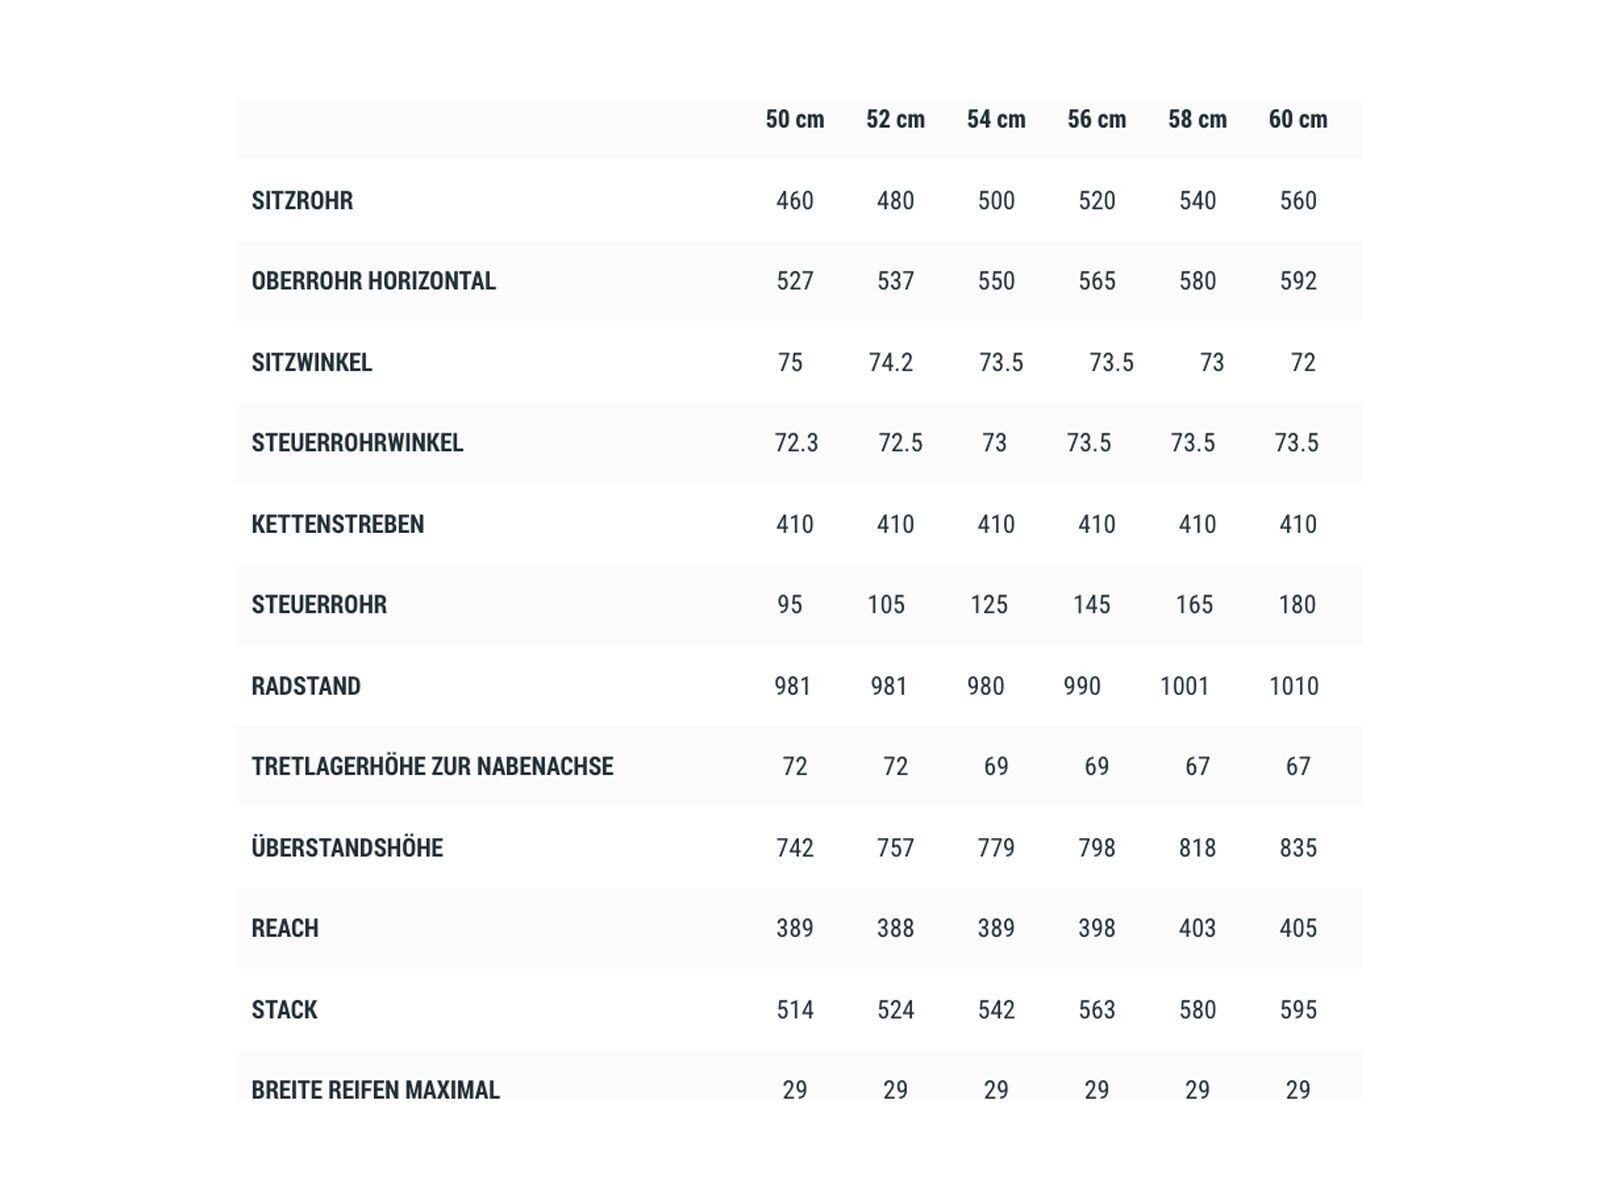
Task: Click the STACK row label
Action: click(284, 1010)
